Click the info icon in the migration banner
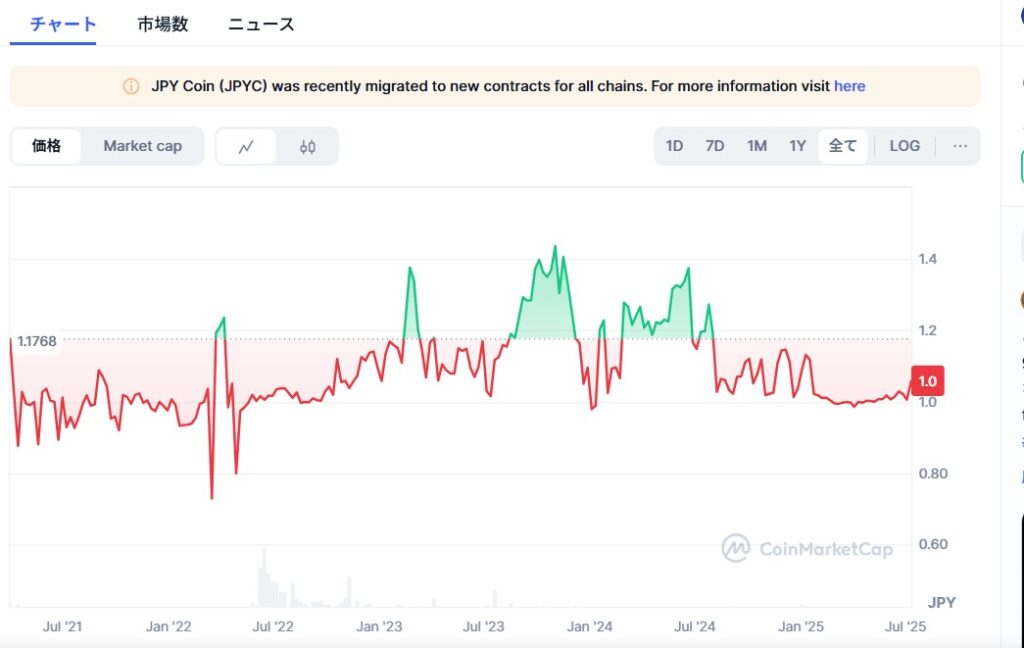 click(130, 87)
